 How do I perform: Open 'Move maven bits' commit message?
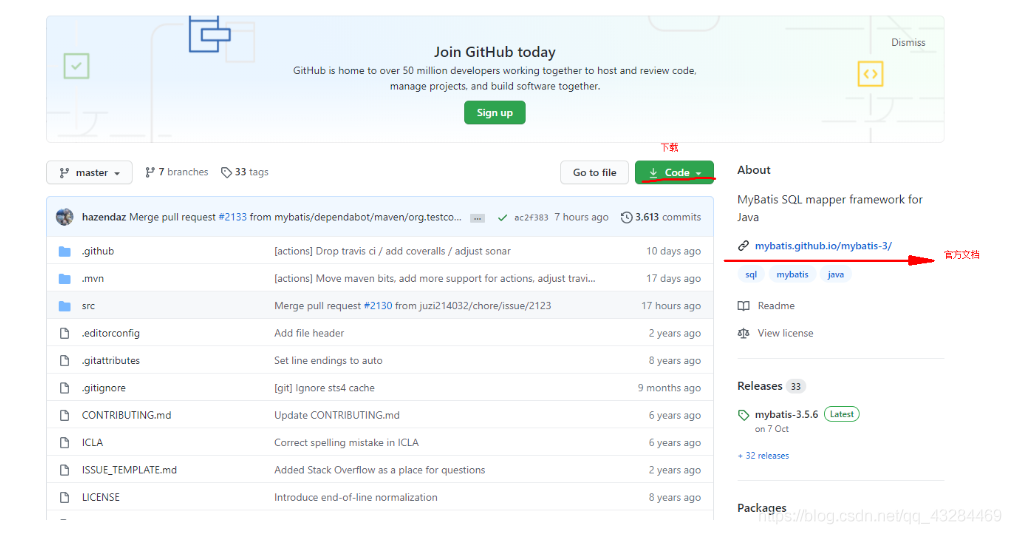[435, 279]
